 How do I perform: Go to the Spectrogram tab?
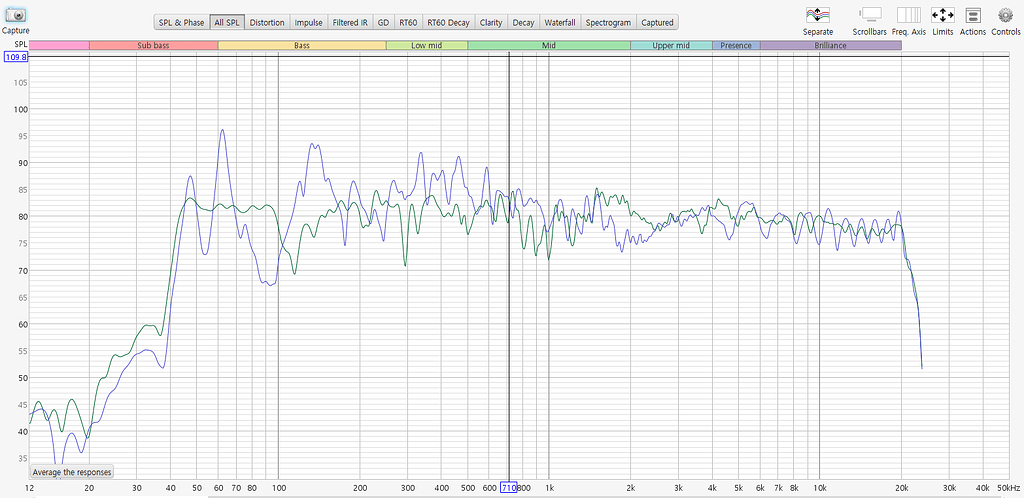tap(608, 22)
